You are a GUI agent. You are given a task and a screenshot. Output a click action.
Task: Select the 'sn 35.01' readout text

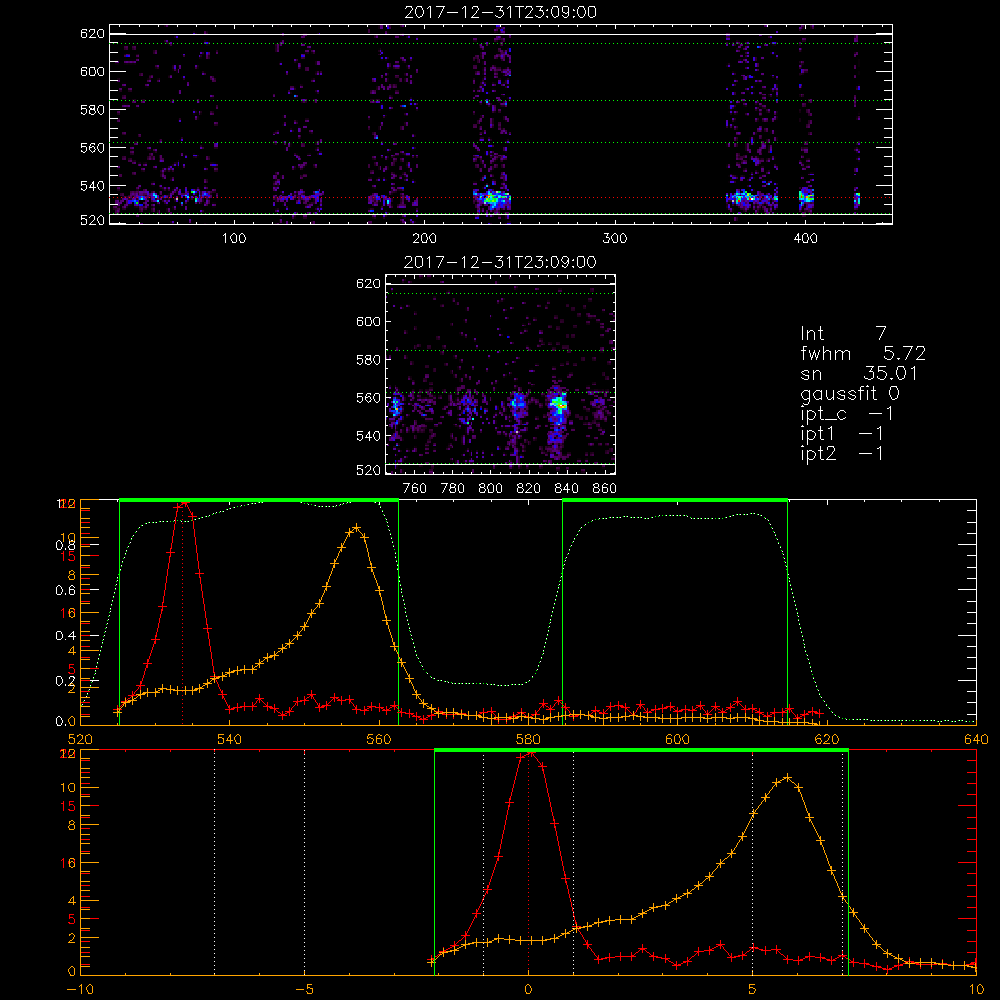[x=859, y=373]
